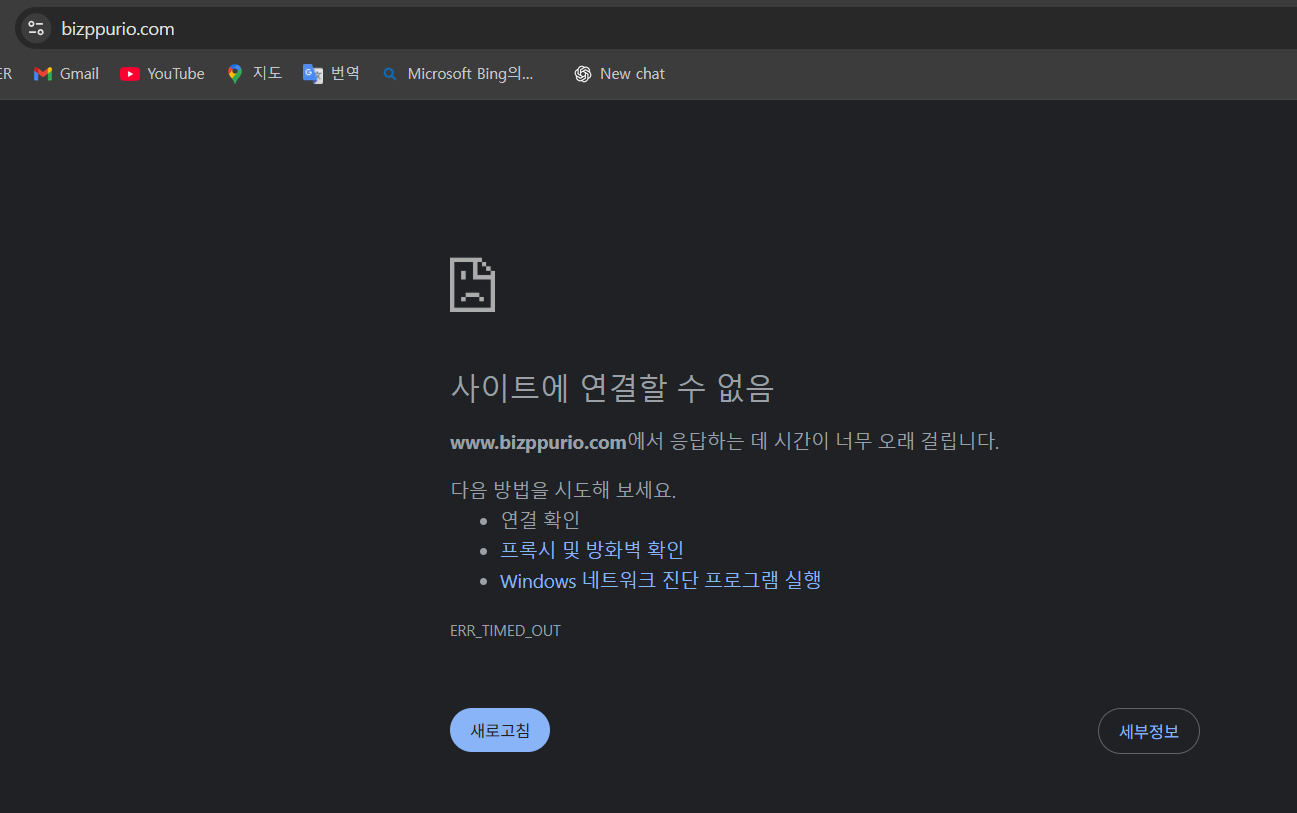1297x813 pixels.
Task: Click the Gmail envelope icon in bookmarks bar
Action: coord(42,74)
